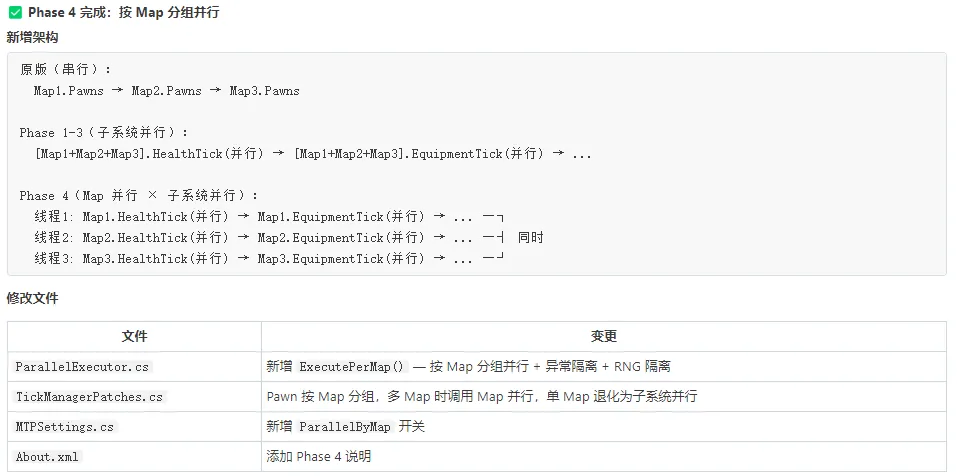Click the "原版（串行）" line in code block
The height and width of the screenshot is (476, 957).
[x=66, y=70]
